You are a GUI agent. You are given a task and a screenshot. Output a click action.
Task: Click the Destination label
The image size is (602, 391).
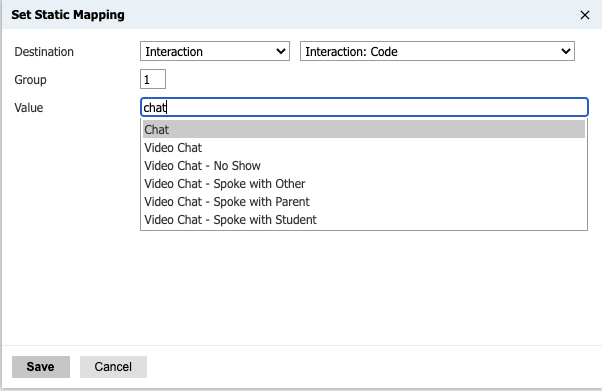point(44,52)
